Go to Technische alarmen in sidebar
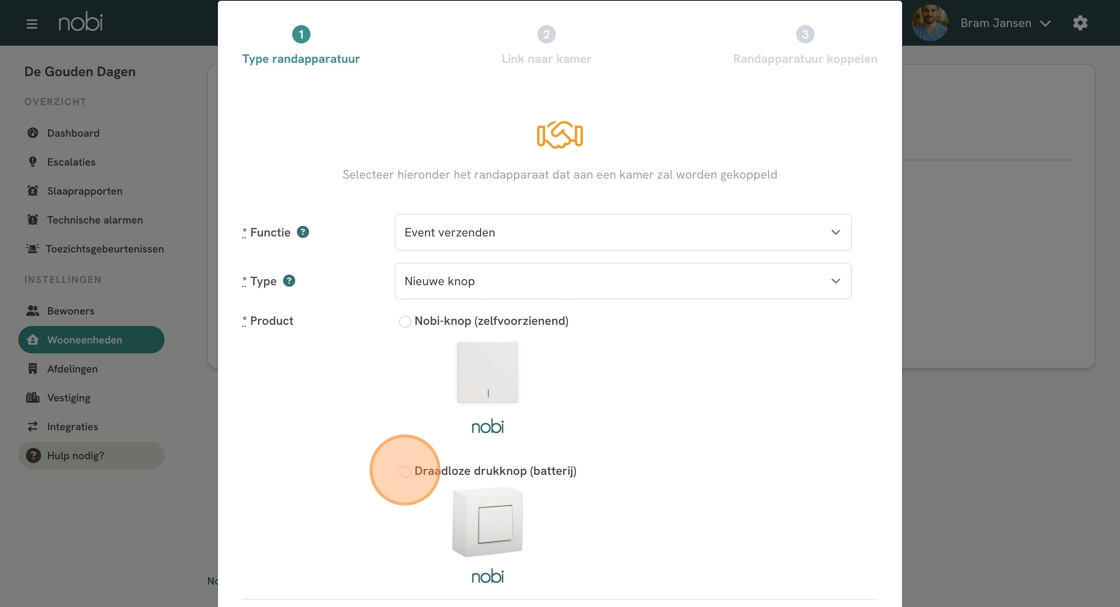 pyautogui.click(x=94, y=220)
